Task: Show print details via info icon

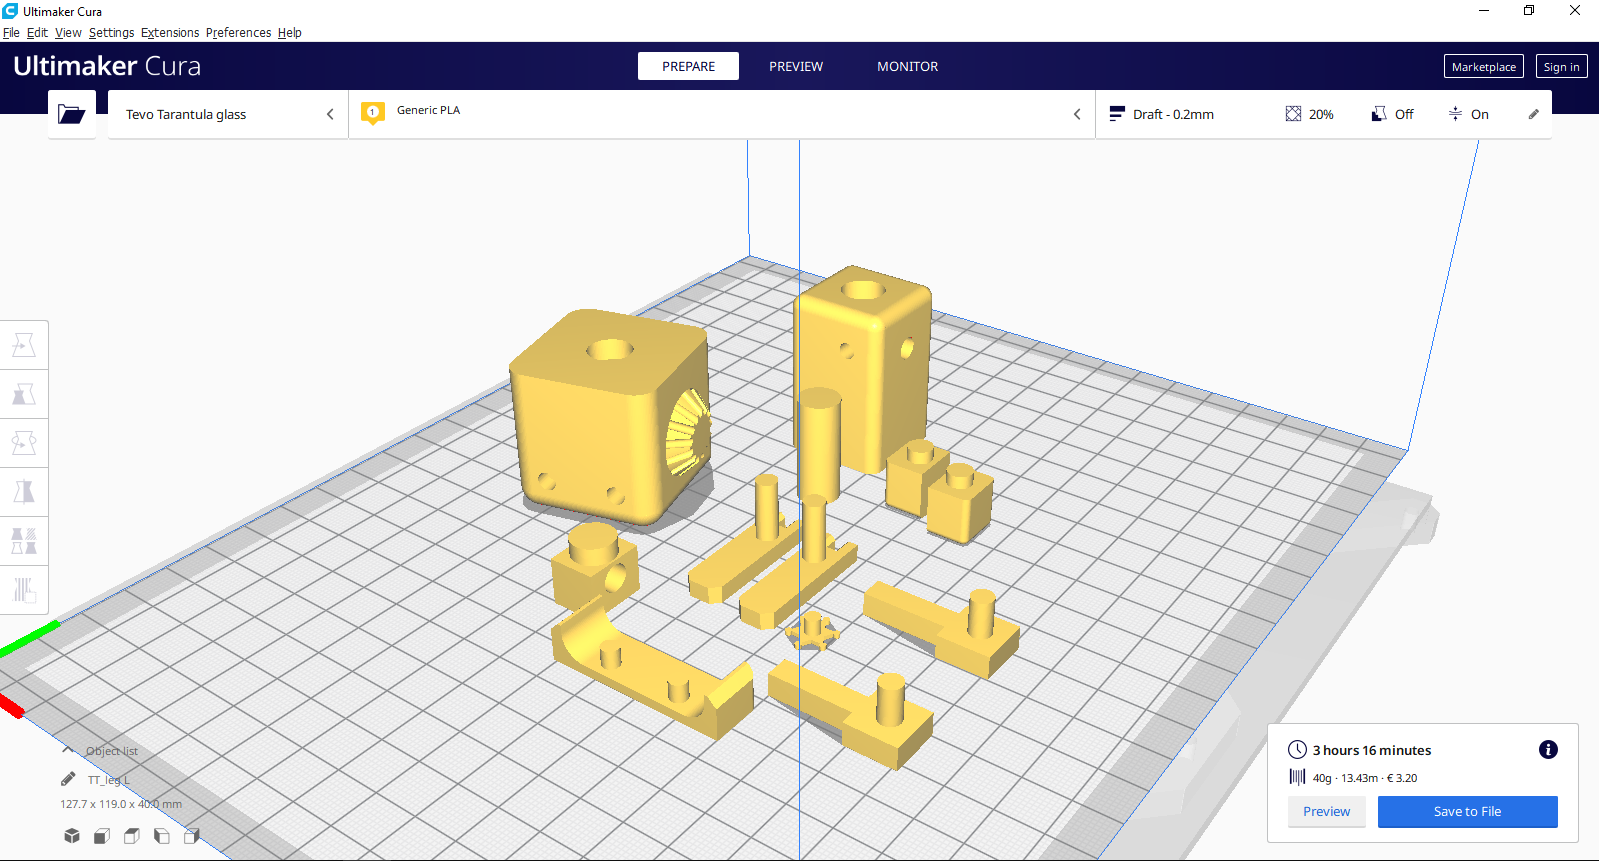Action: [1548, 750]
